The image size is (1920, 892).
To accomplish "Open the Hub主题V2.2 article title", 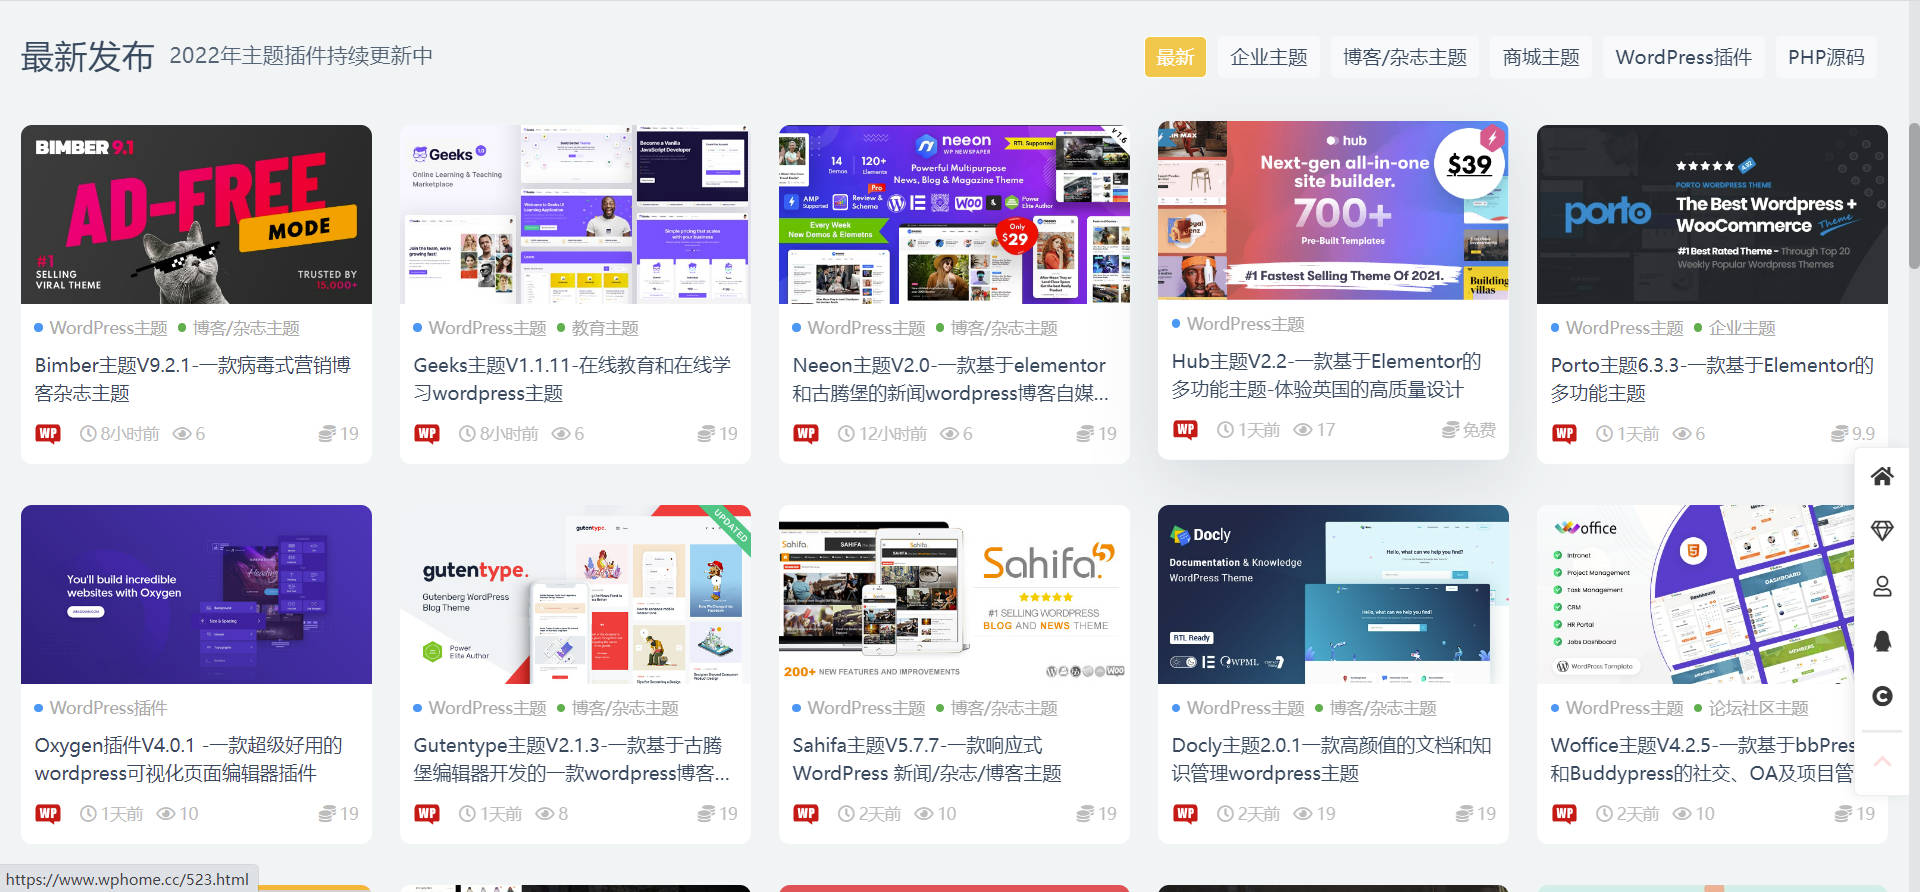I will (1327, 375).
